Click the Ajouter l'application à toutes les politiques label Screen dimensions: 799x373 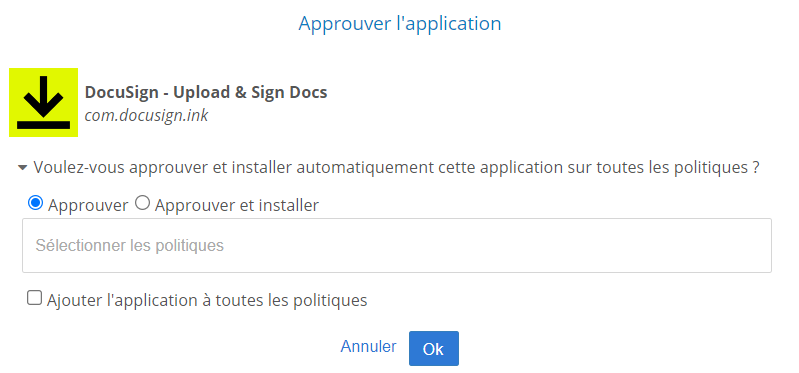(x=207, y=300)
